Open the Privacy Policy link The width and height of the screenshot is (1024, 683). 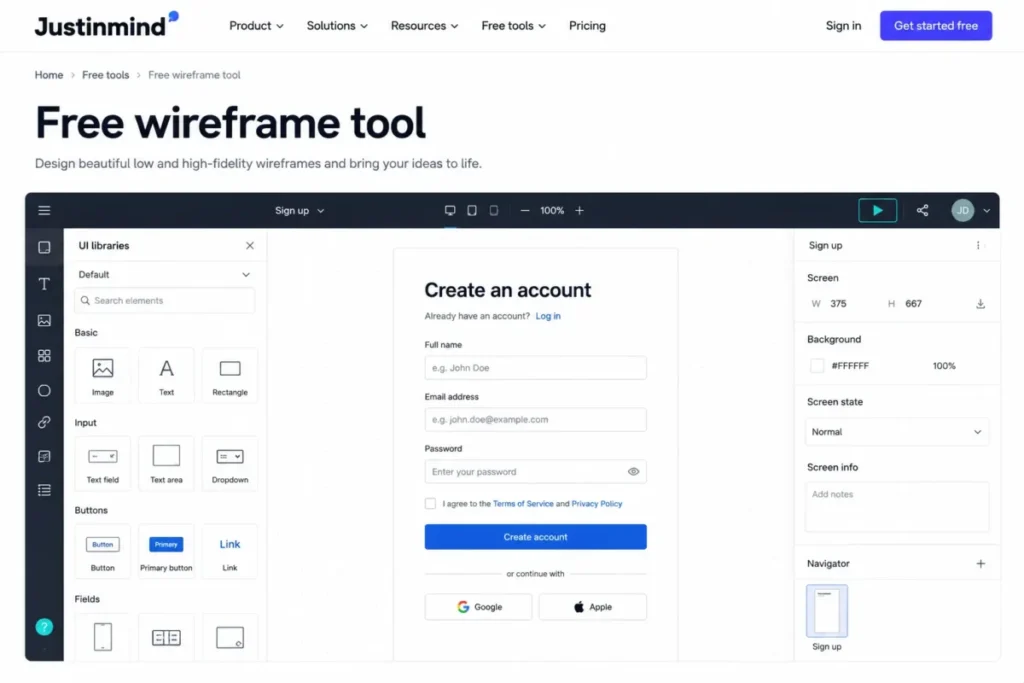coord(597,503)
